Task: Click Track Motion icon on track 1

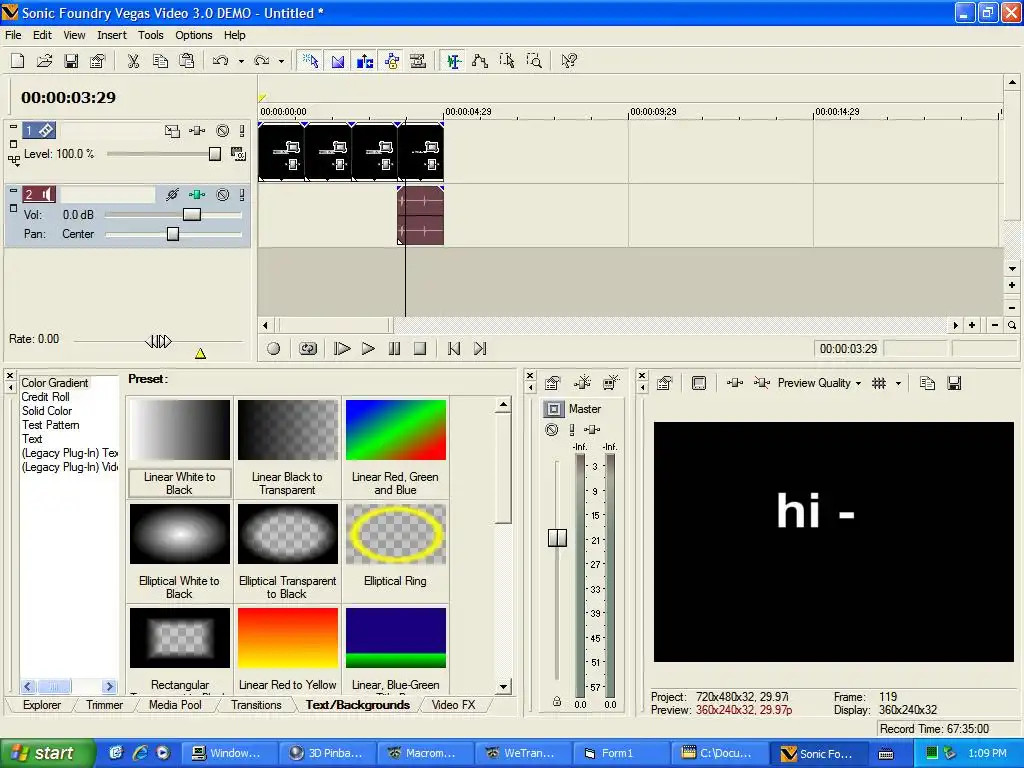Action: coord(172,131)
